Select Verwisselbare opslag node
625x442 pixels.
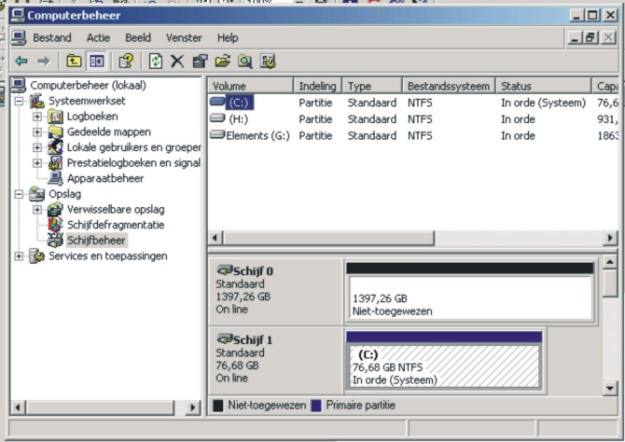point(116,210)
